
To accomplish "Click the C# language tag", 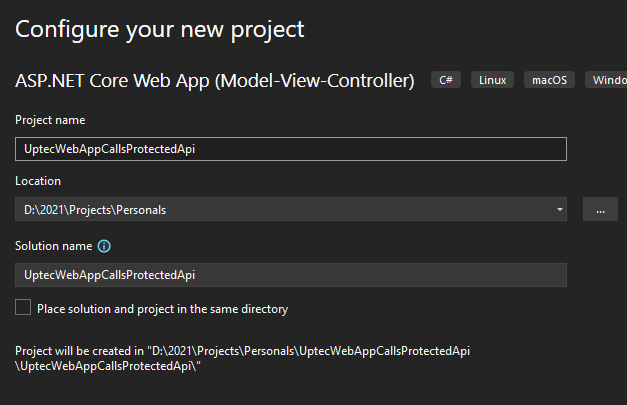I will [x=446, y=80].
